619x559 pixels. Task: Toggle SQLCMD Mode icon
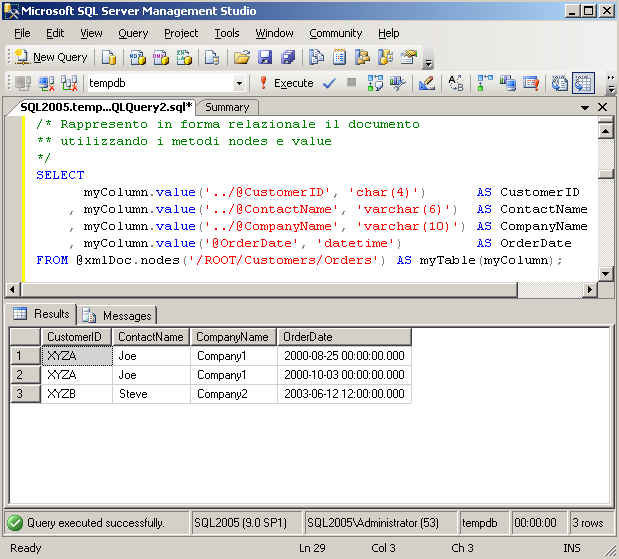click(531, 83)
